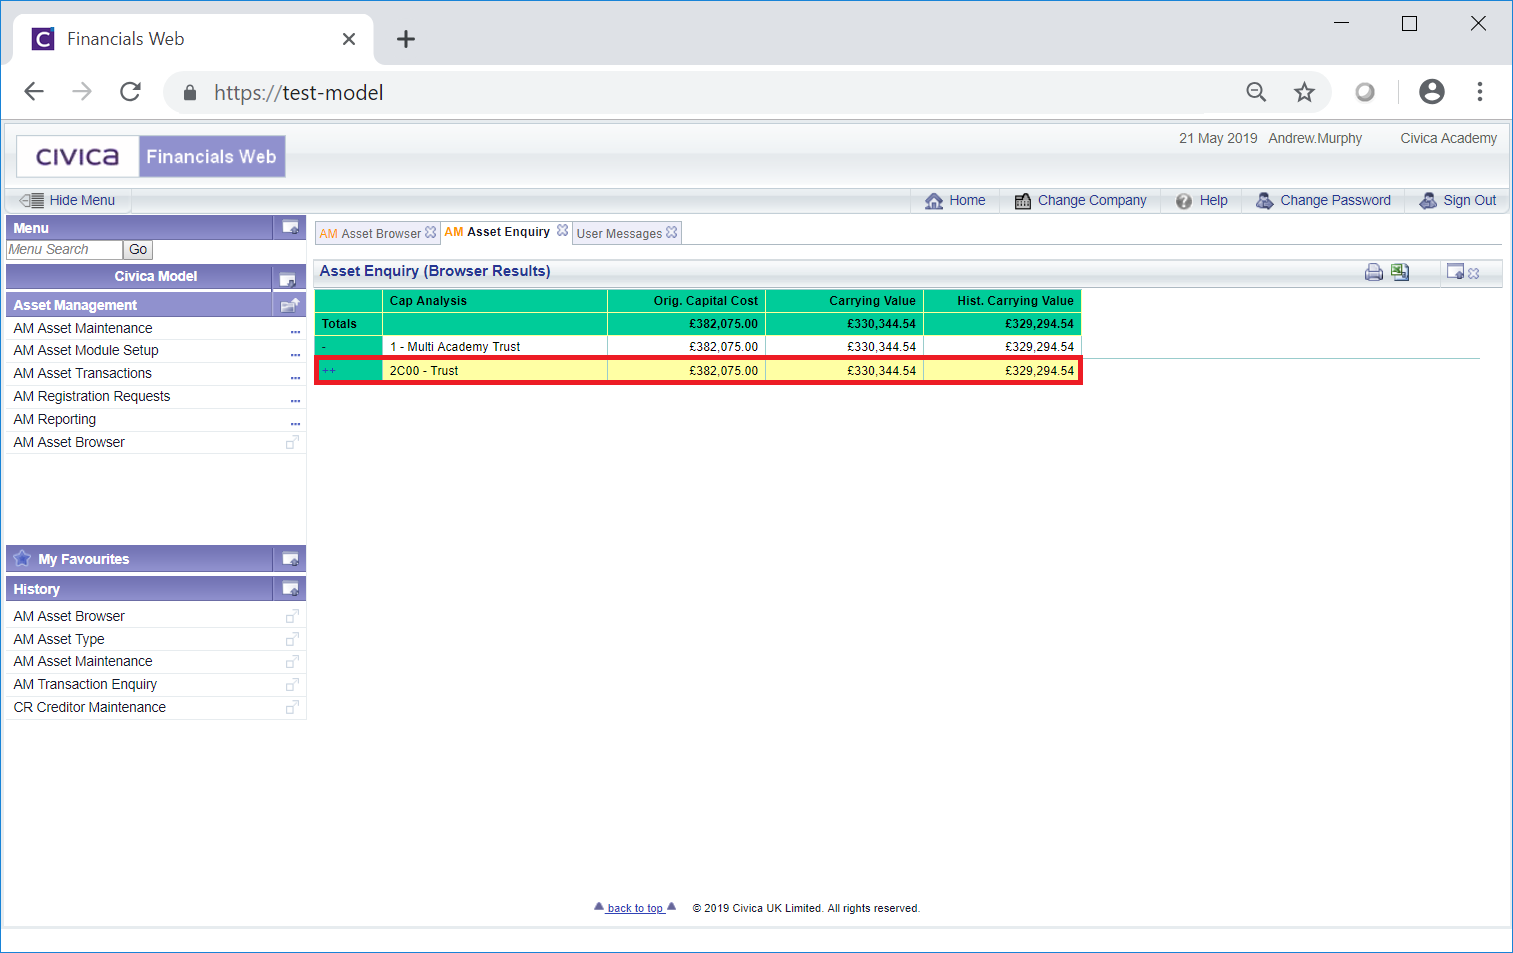The width and height of the screenshot is (1513, 953).
Task: Open AM Asset Browser menu entry's new-window icon
Action: click(x=292, y=442)
